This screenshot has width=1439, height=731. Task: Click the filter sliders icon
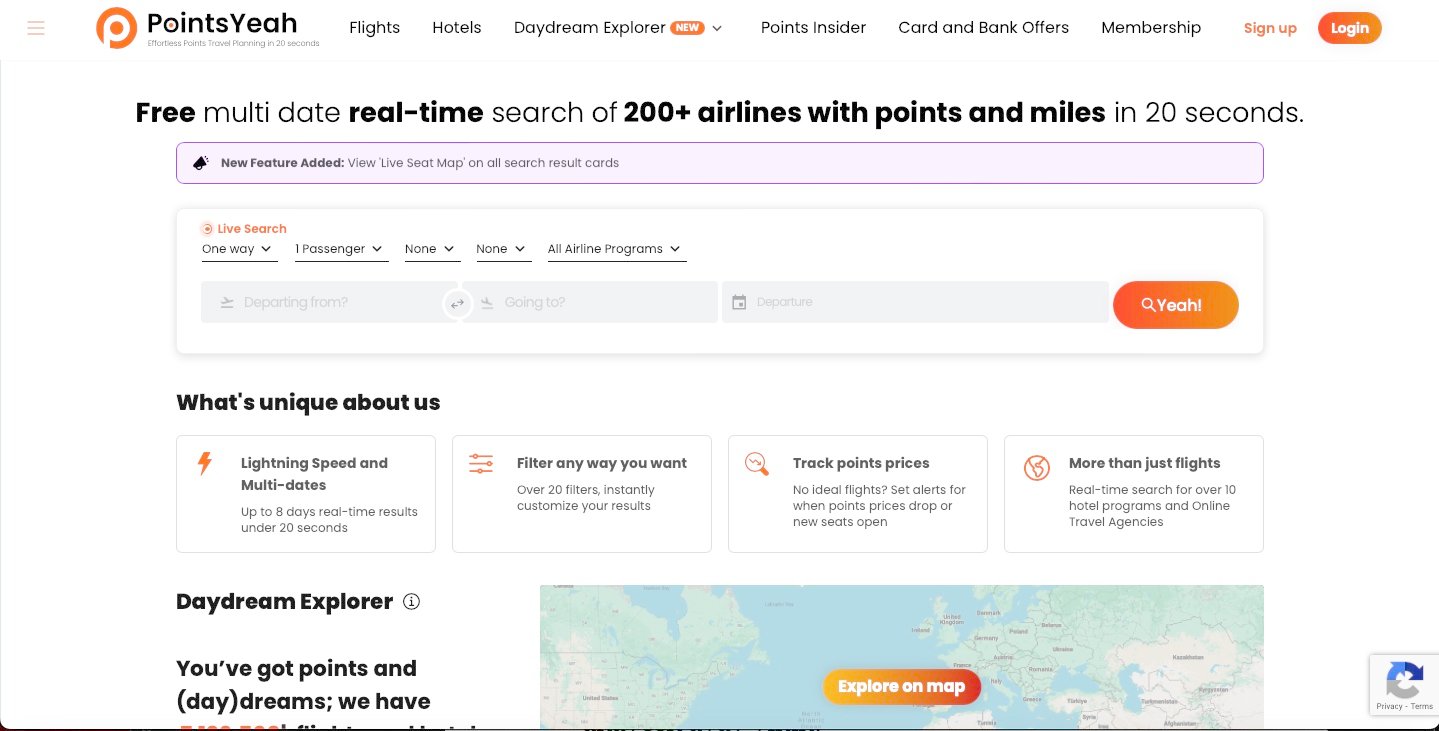tap(481, 464)
